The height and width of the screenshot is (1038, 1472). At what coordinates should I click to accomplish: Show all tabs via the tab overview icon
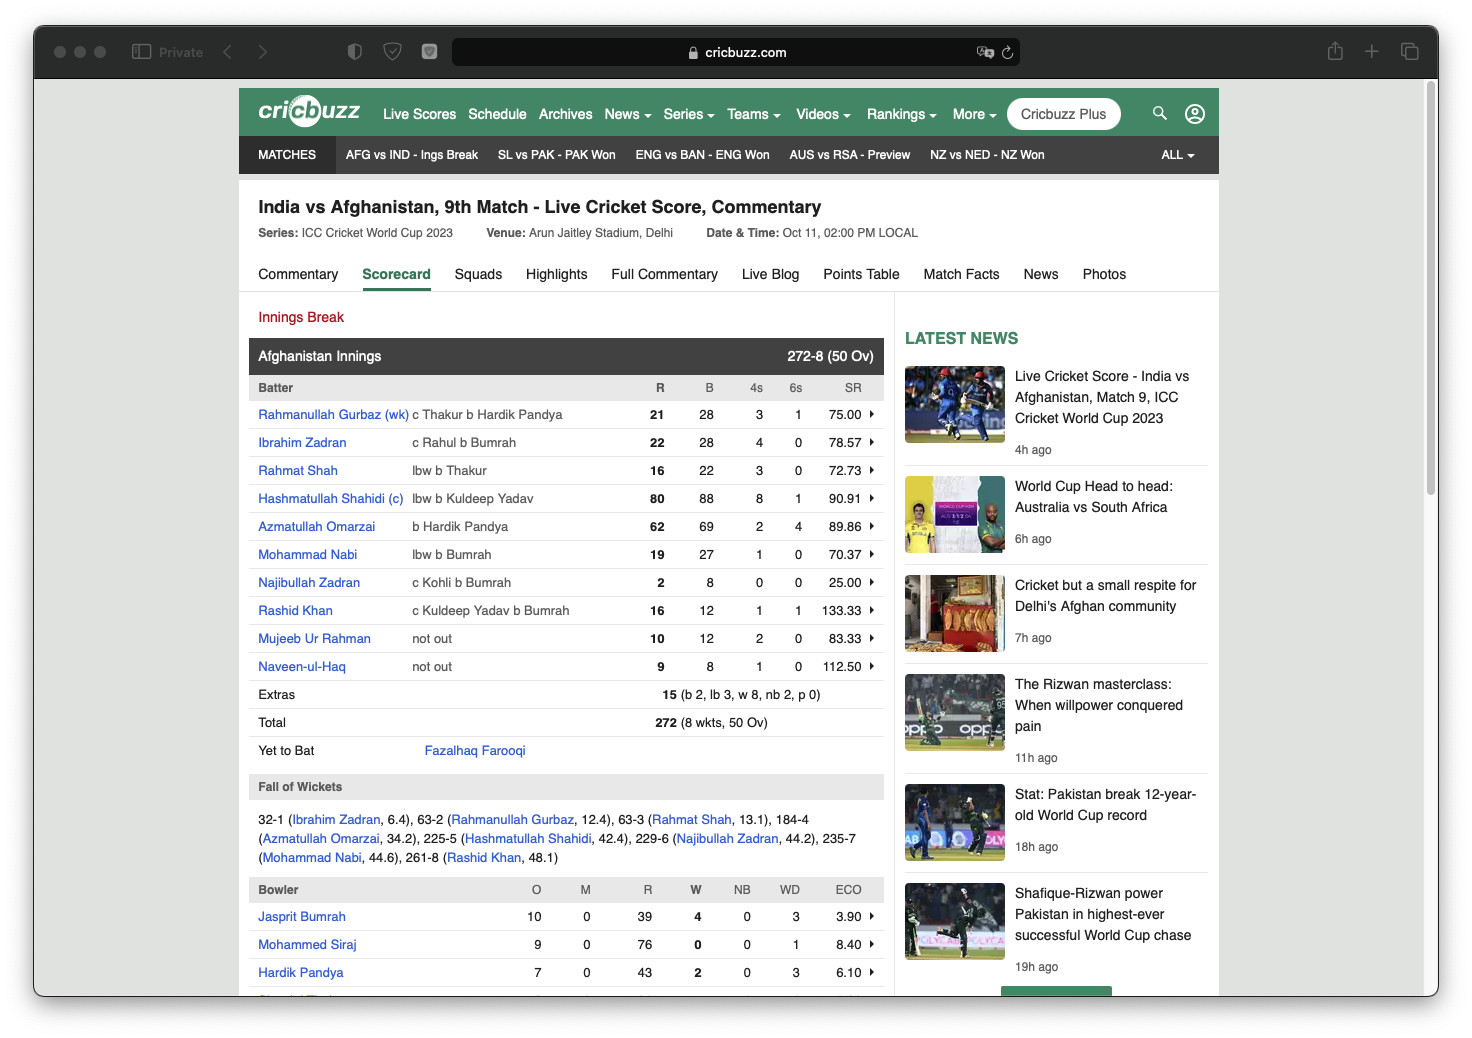coord(1410,51)
